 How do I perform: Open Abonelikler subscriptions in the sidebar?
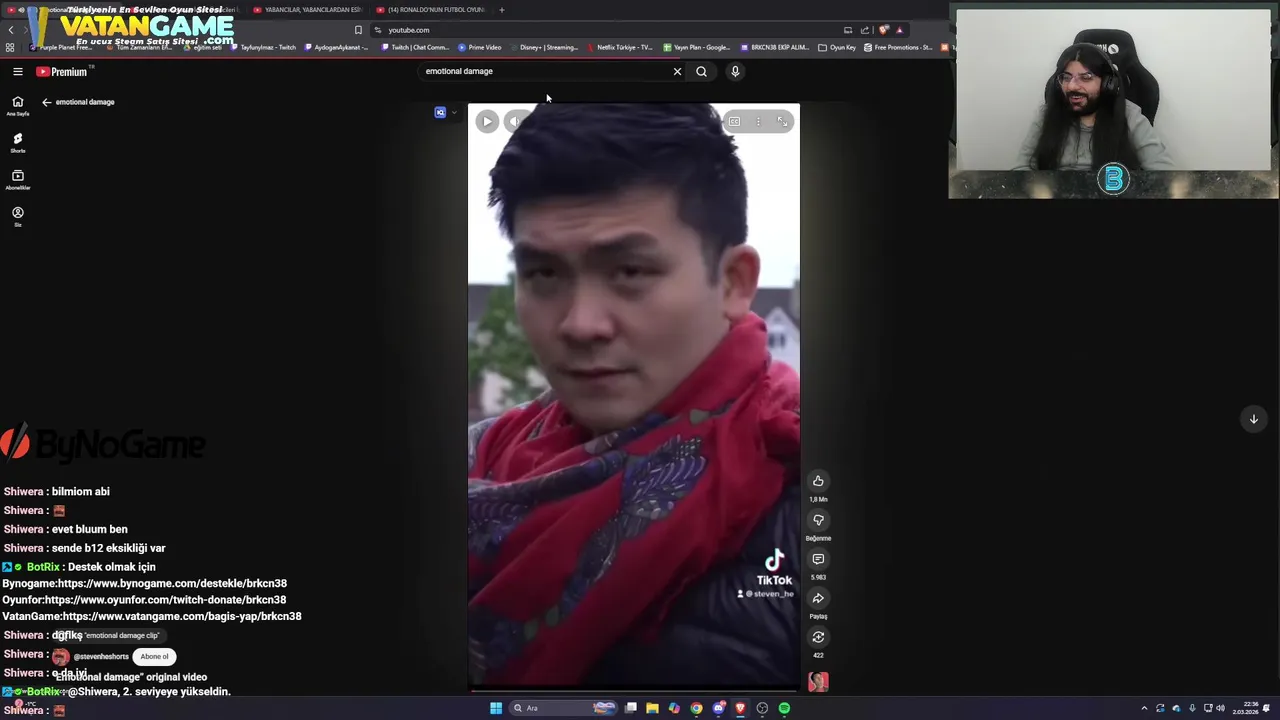coord(17,180)
